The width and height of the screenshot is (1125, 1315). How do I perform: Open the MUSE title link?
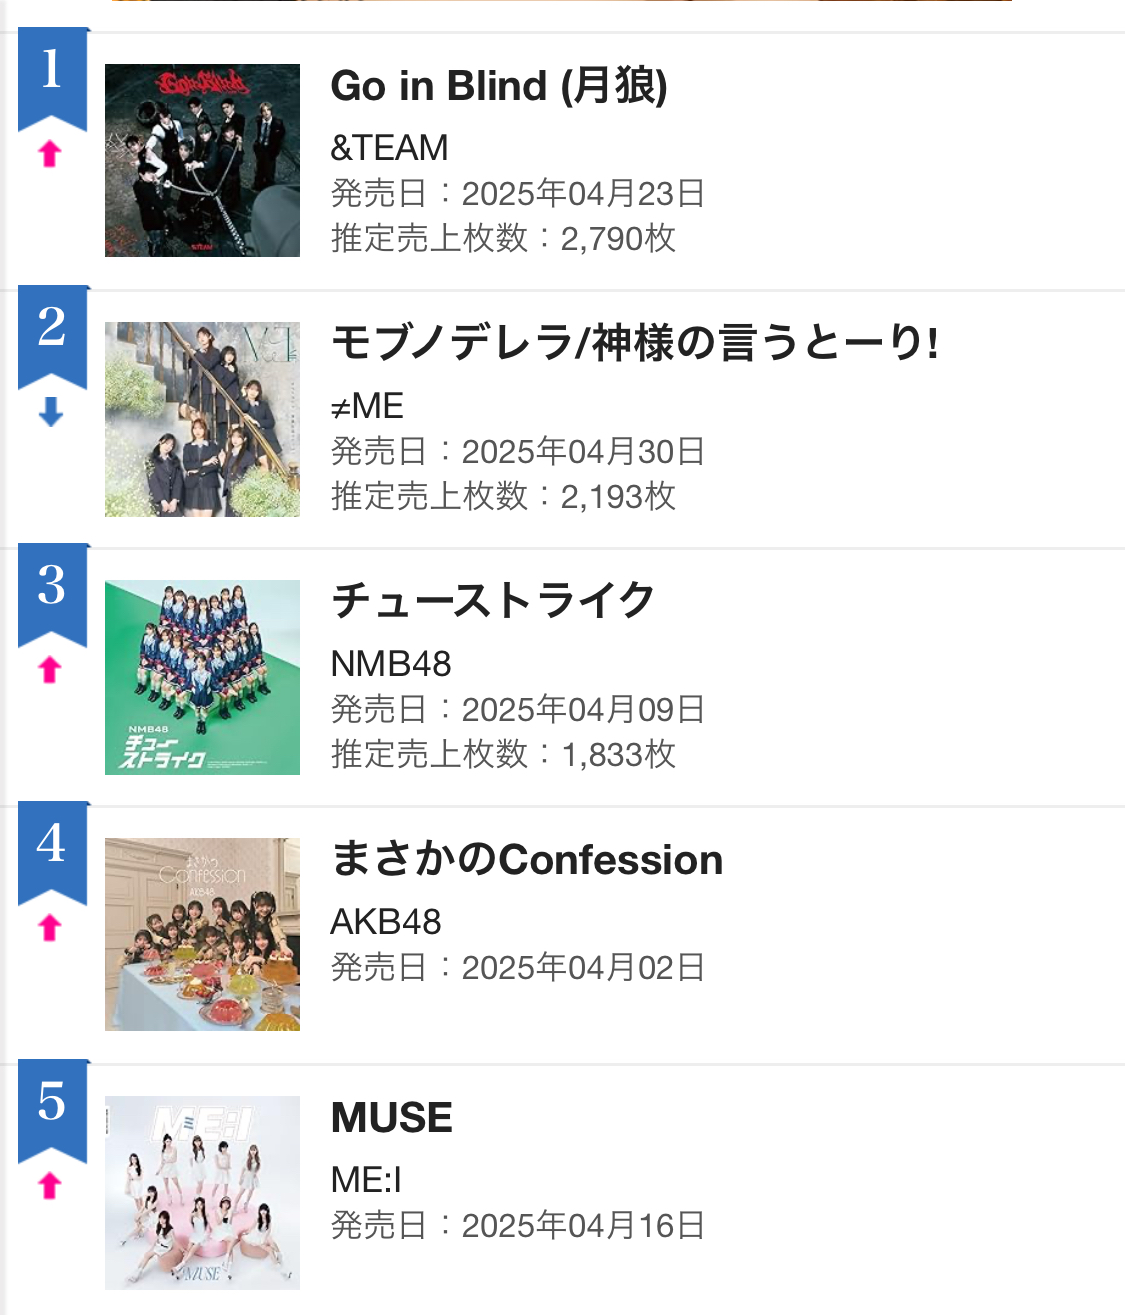pos(392,1117)
